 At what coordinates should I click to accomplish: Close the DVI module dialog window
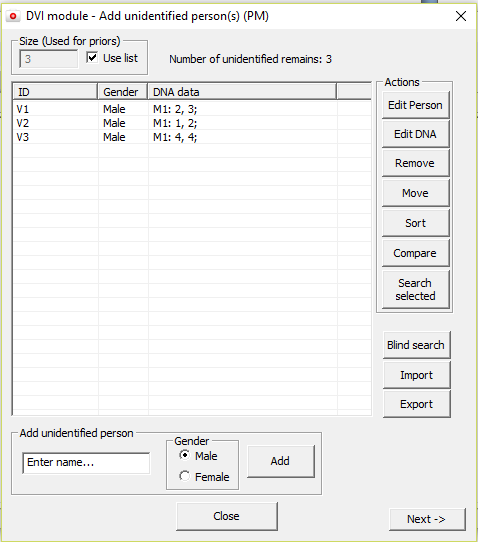click(461, 16)
